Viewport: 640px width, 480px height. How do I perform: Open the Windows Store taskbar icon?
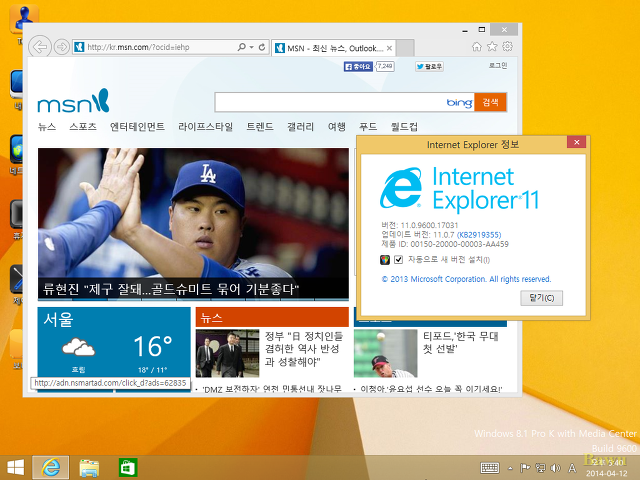point(128,467)
